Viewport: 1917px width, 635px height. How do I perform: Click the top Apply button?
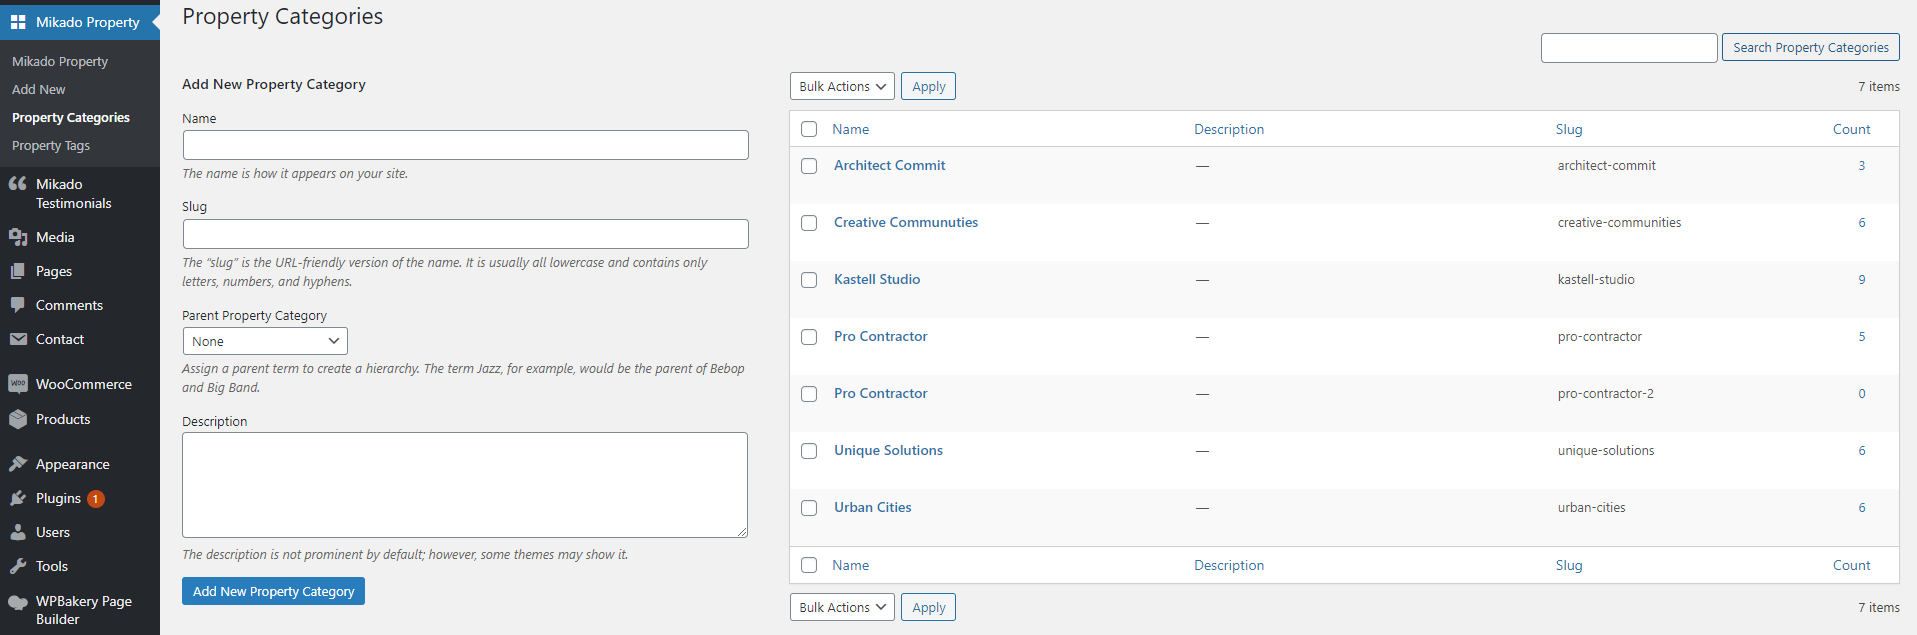(x=928, y=87)
